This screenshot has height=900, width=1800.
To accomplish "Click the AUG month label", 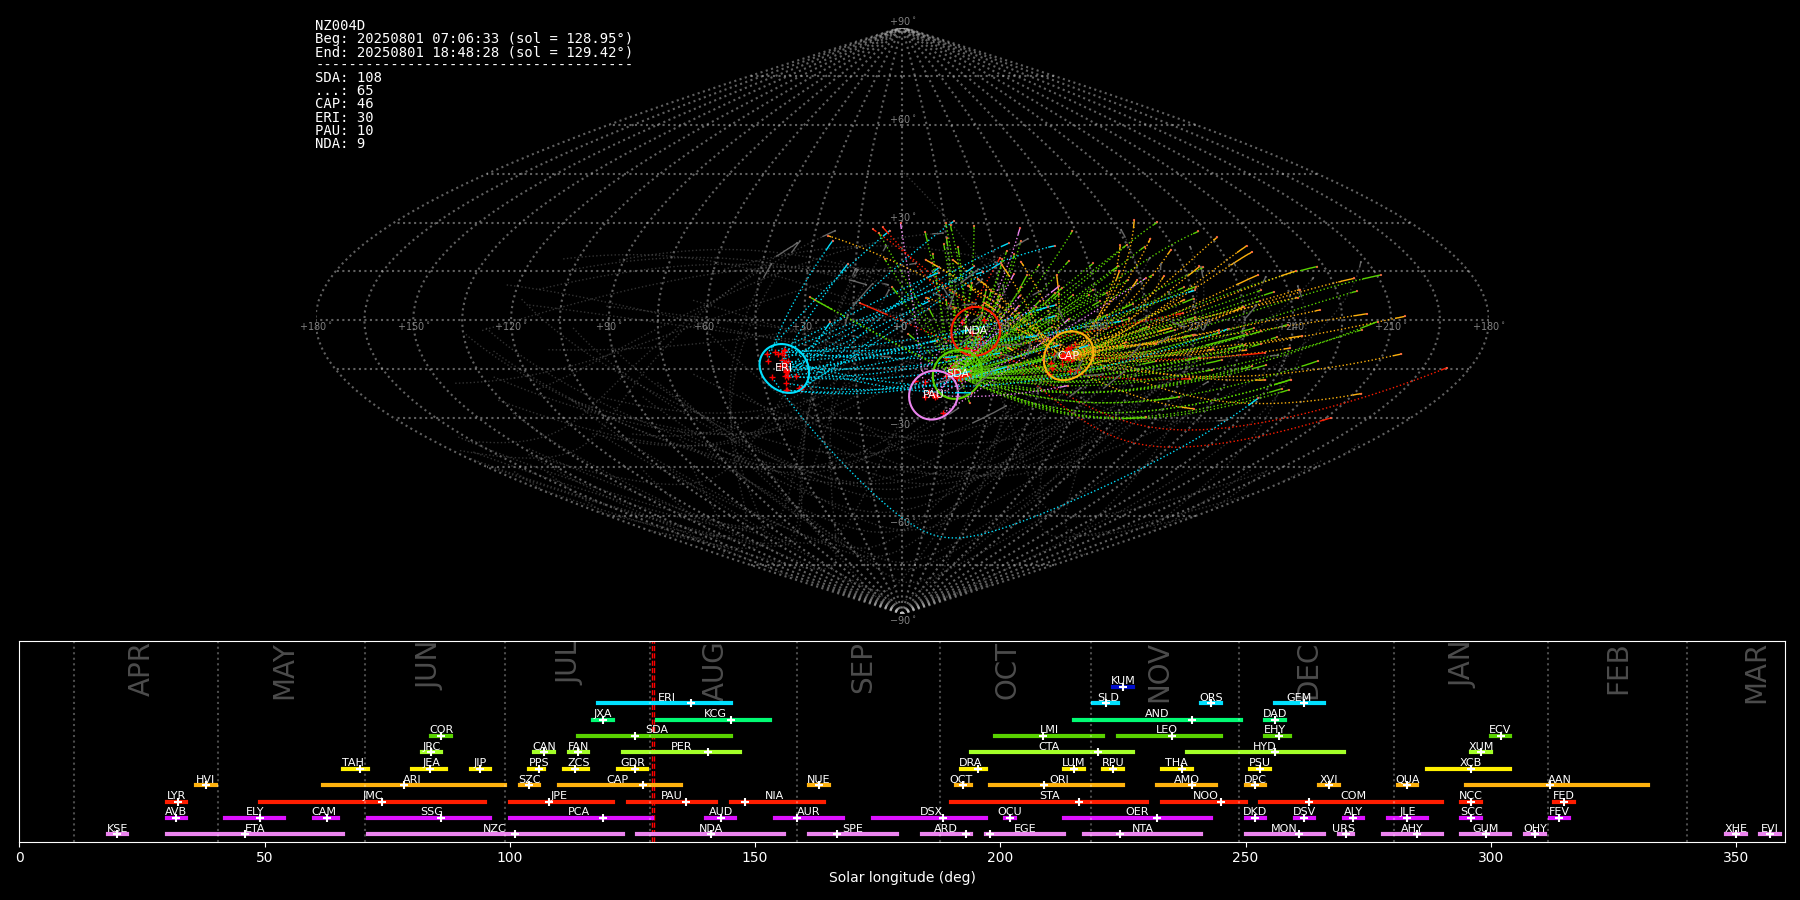I will coord(713,671).
